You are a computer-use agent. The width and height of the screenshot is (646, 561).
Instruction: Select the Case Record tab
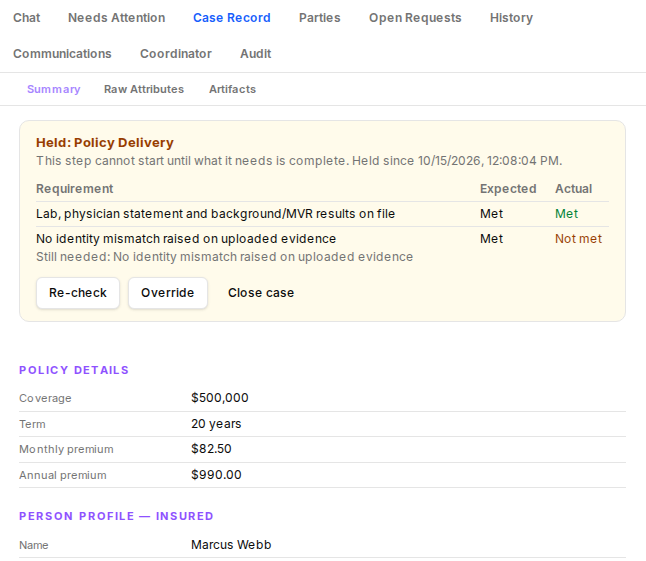click(x=232, y=18)
